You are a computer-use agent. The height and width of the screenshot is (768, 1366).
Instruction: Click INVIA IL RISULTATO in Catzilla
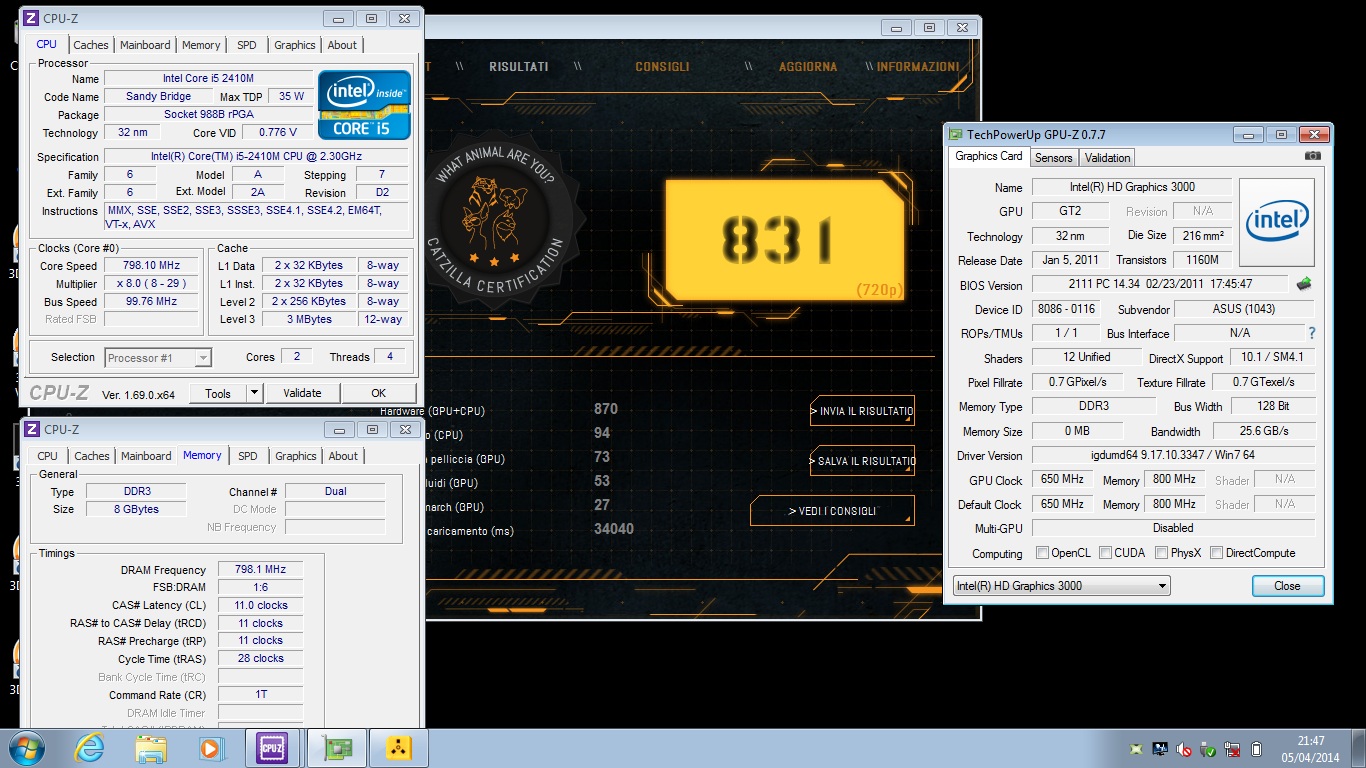coord(862,411)
